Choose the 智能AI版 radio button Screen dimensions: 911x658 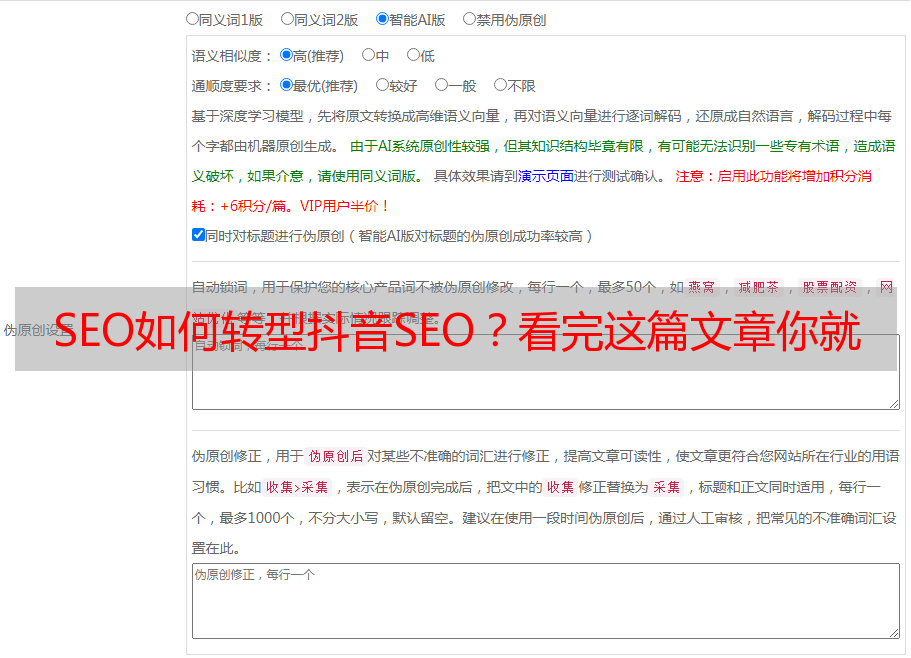382,19
